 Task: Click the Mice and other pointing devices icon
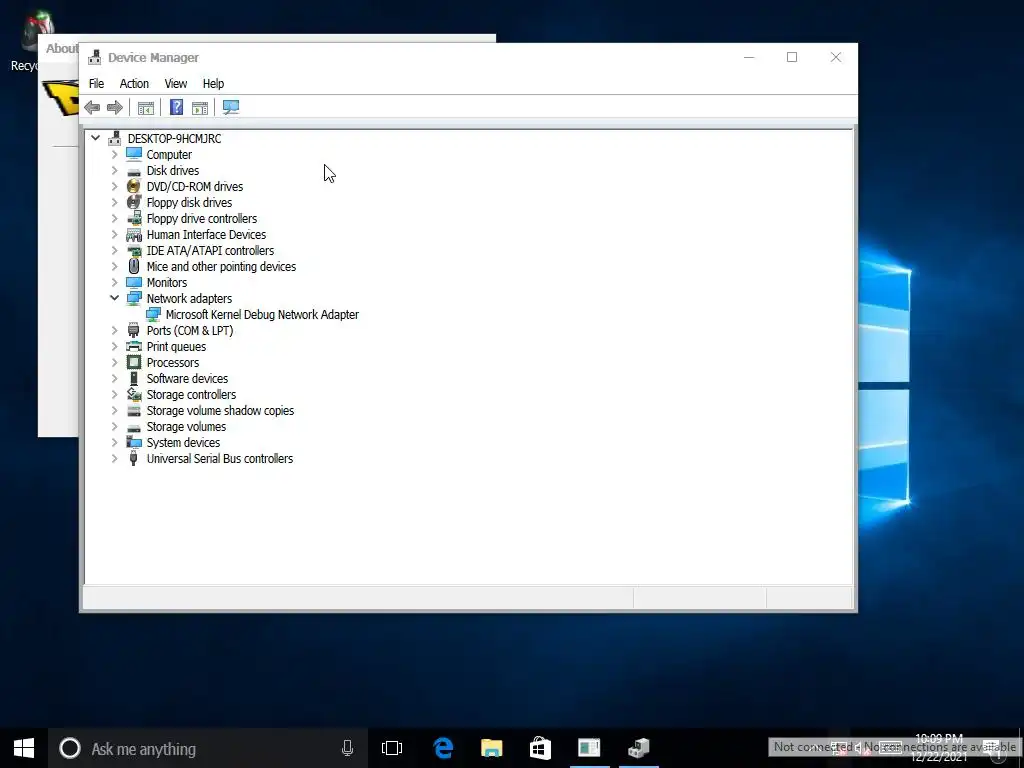[x=134, y=266]
